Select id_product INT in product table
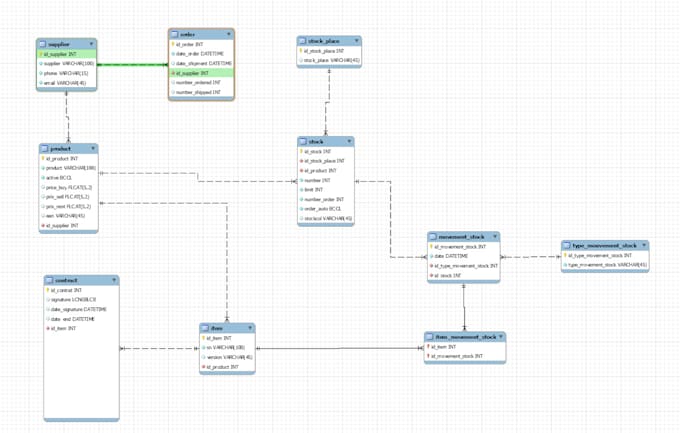The height and width of the screenshot is (433, 680). (x=69, y=159)
